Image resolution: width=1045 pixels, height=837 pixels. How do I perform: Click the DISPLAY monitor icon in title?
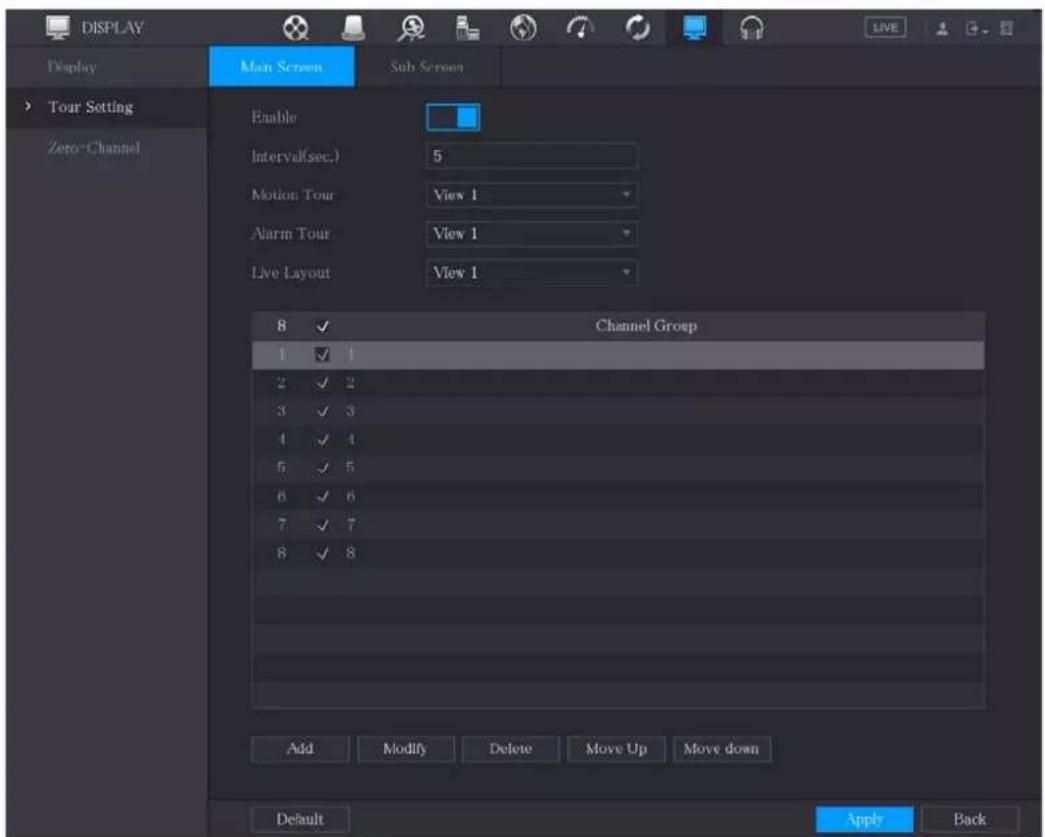(58, 27)
